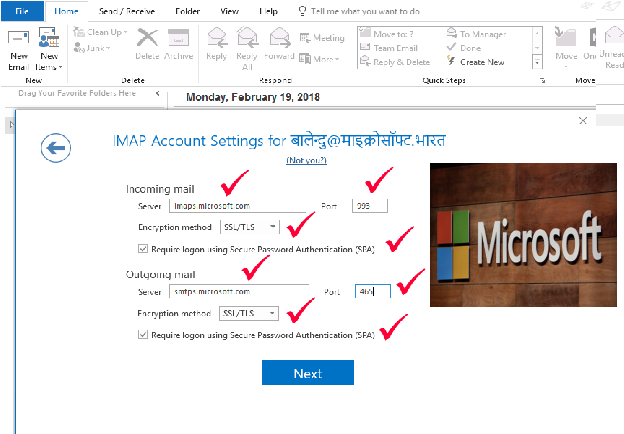Open the New Items menu

pos(49,49)
